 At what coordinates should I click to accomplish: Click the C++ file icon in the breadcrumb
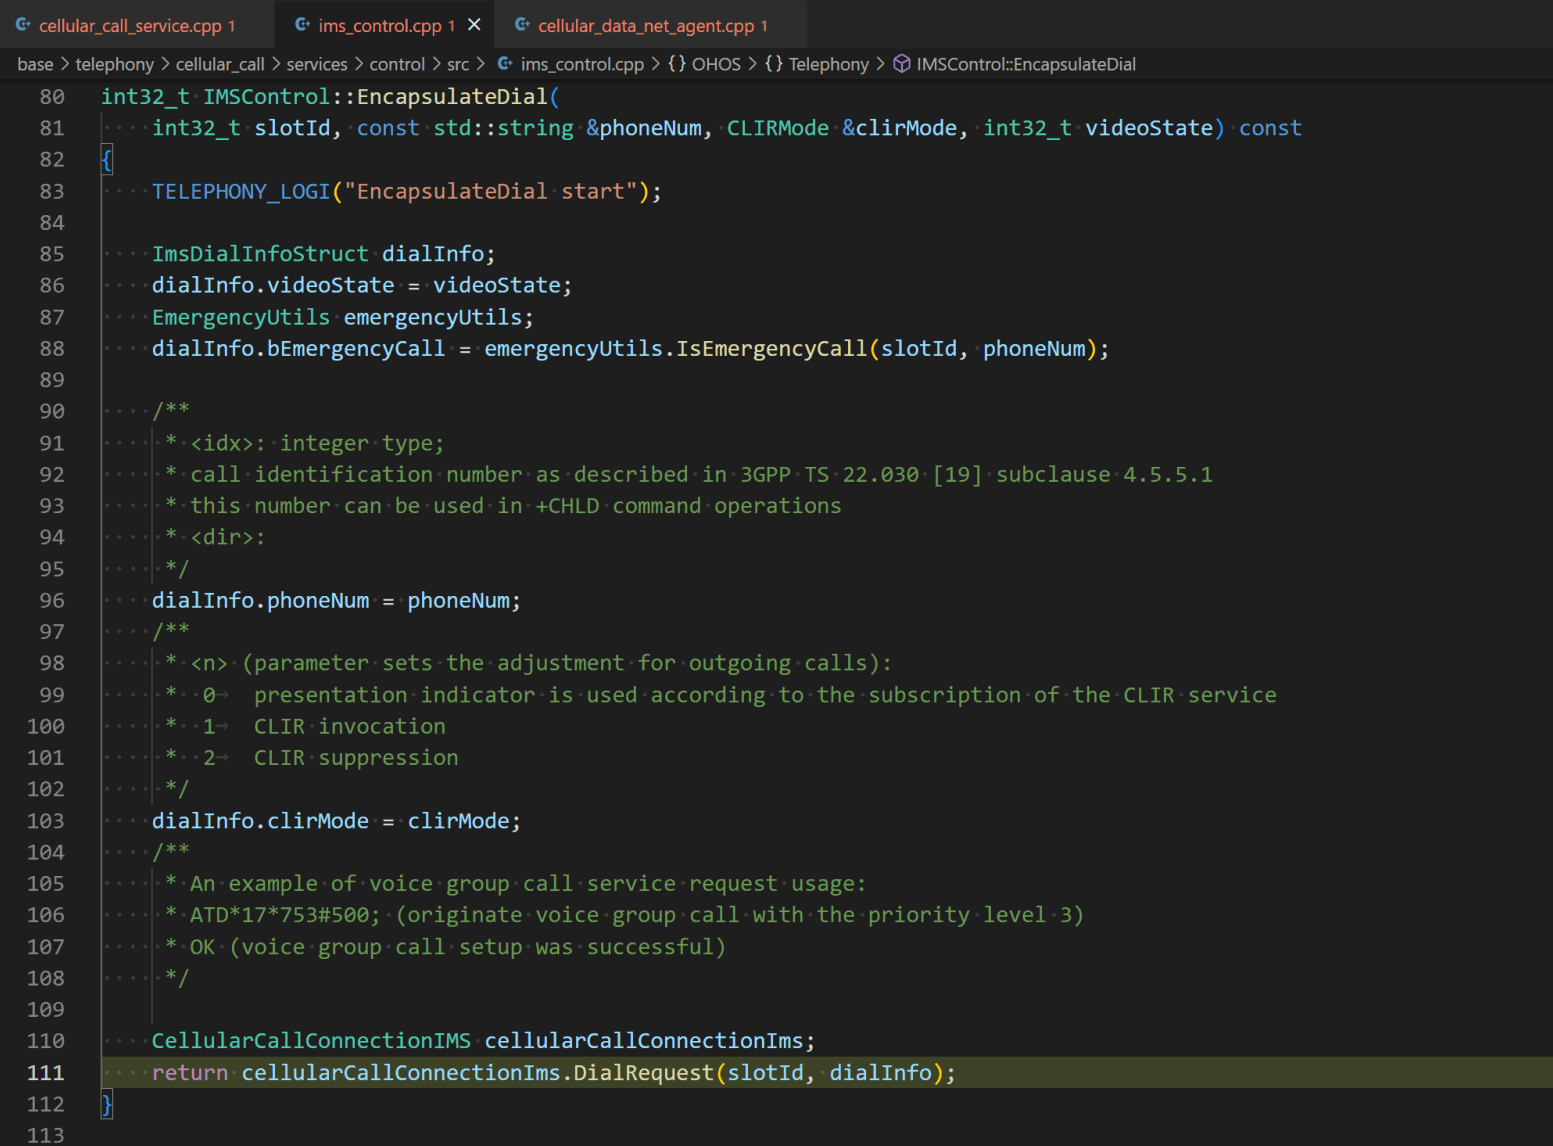pyautogui.click(x=505, y=64)
